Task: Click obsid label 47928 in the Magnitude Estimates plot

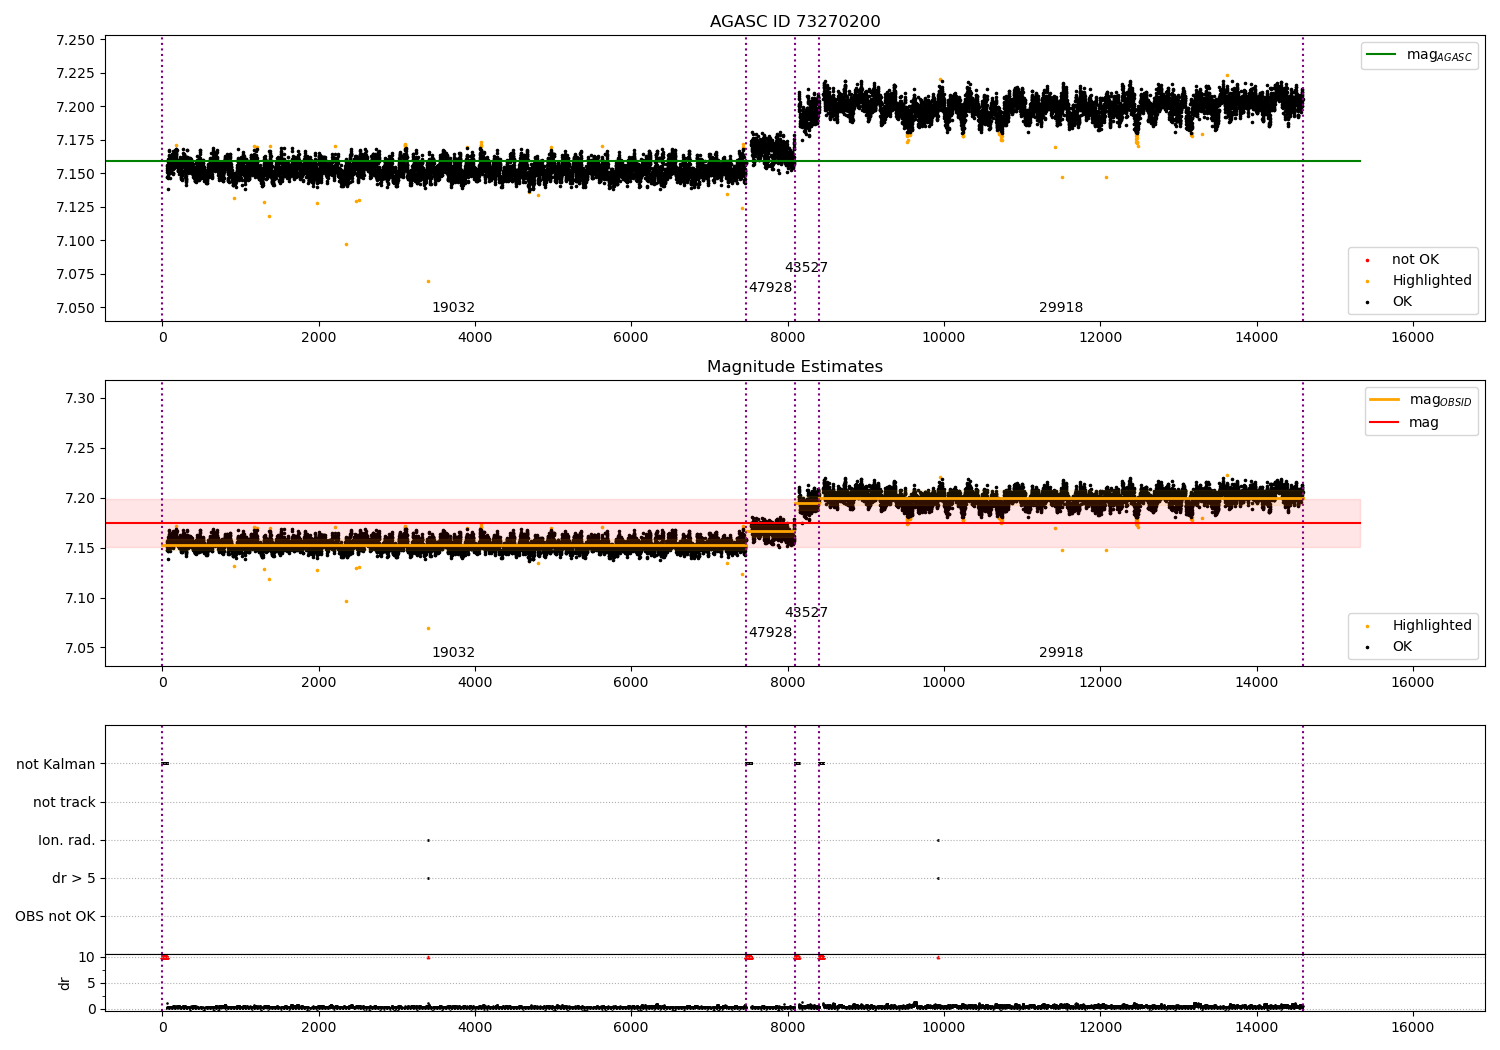Action: tap(771, 633)
